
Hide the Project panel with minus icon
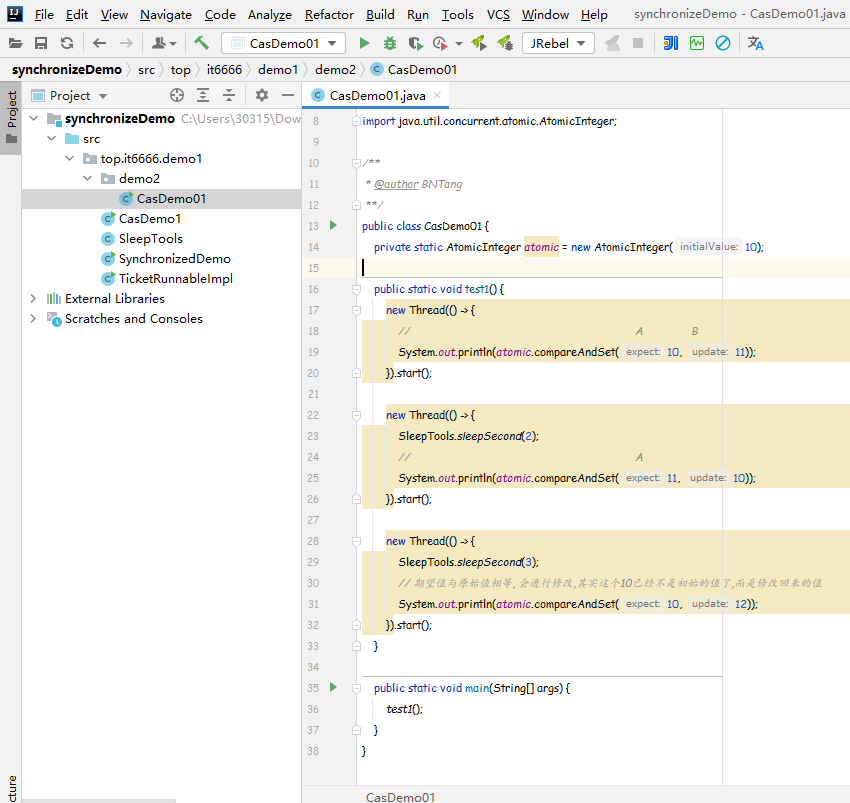[288, 95]
